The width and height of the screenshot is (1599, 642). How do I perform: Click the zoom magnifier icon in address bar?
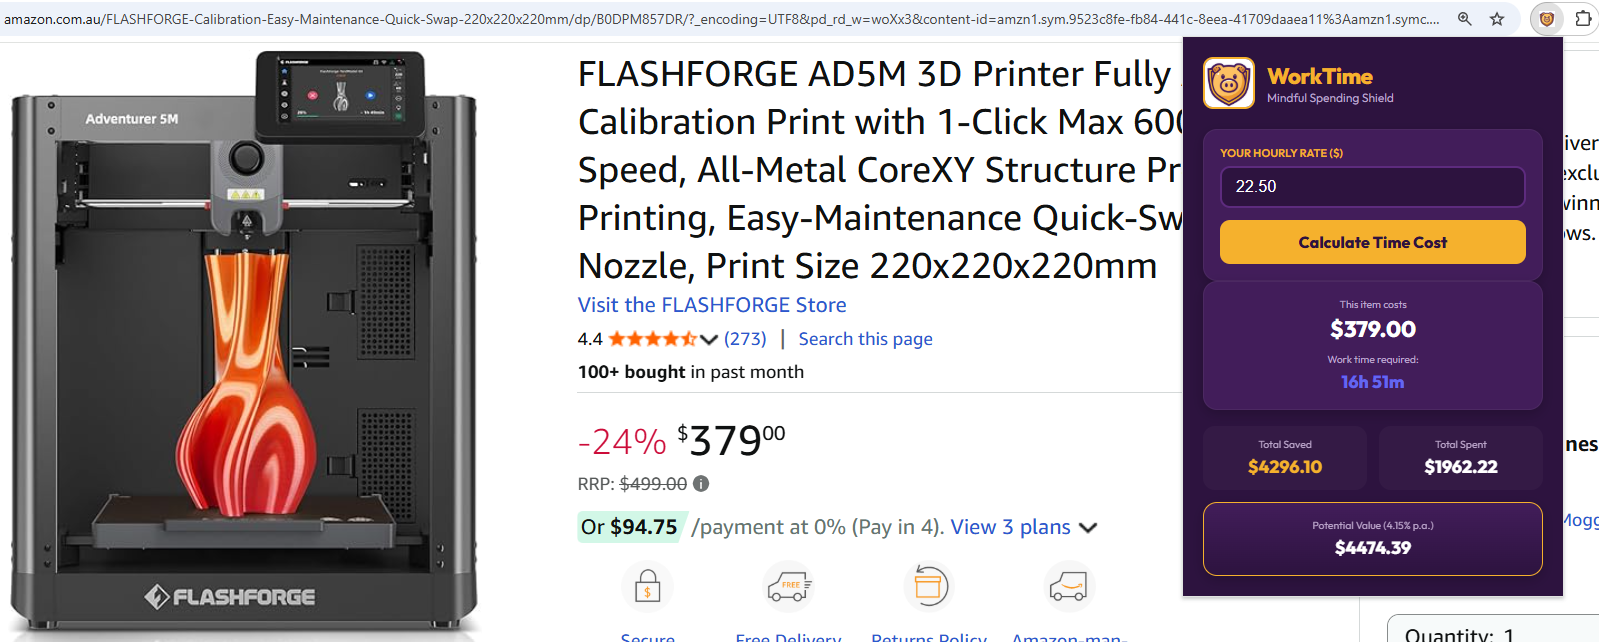coord(1465,19)
